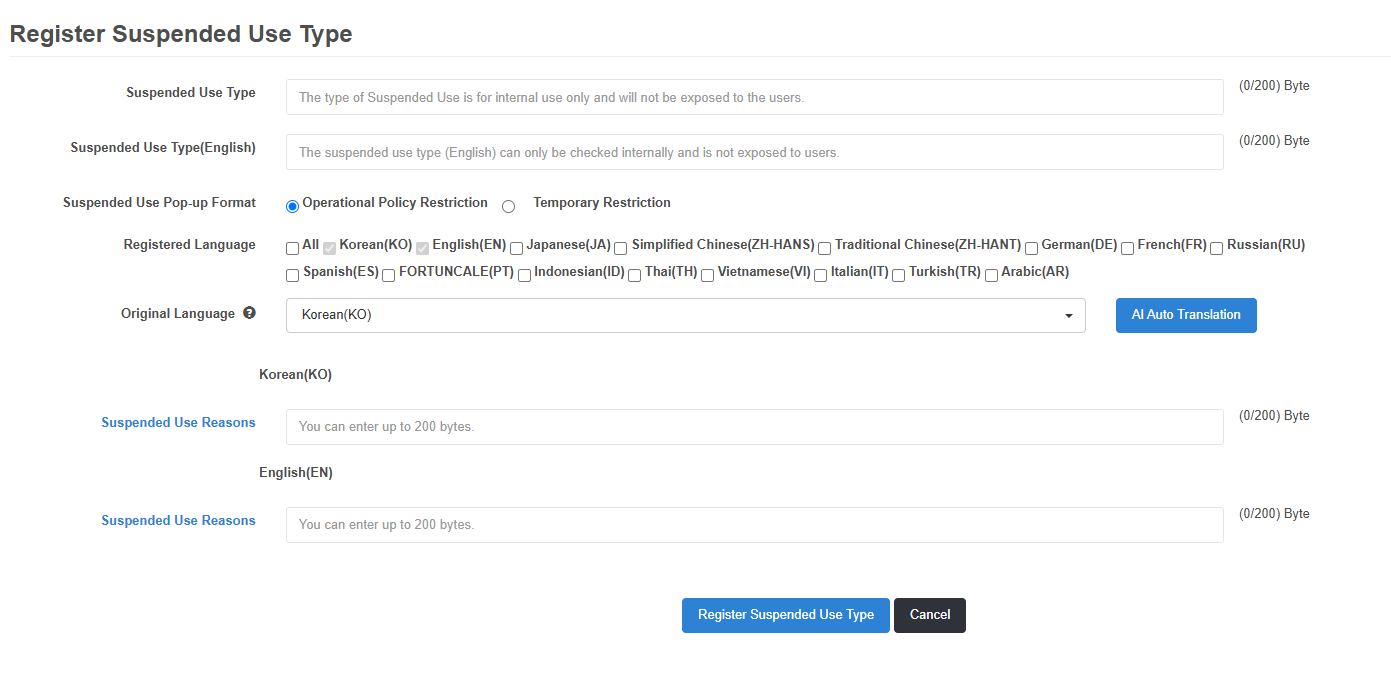Focus the Korean Suspended Use Reasons field
Screen dimensions: 1391x691
[x=754, y=427]
